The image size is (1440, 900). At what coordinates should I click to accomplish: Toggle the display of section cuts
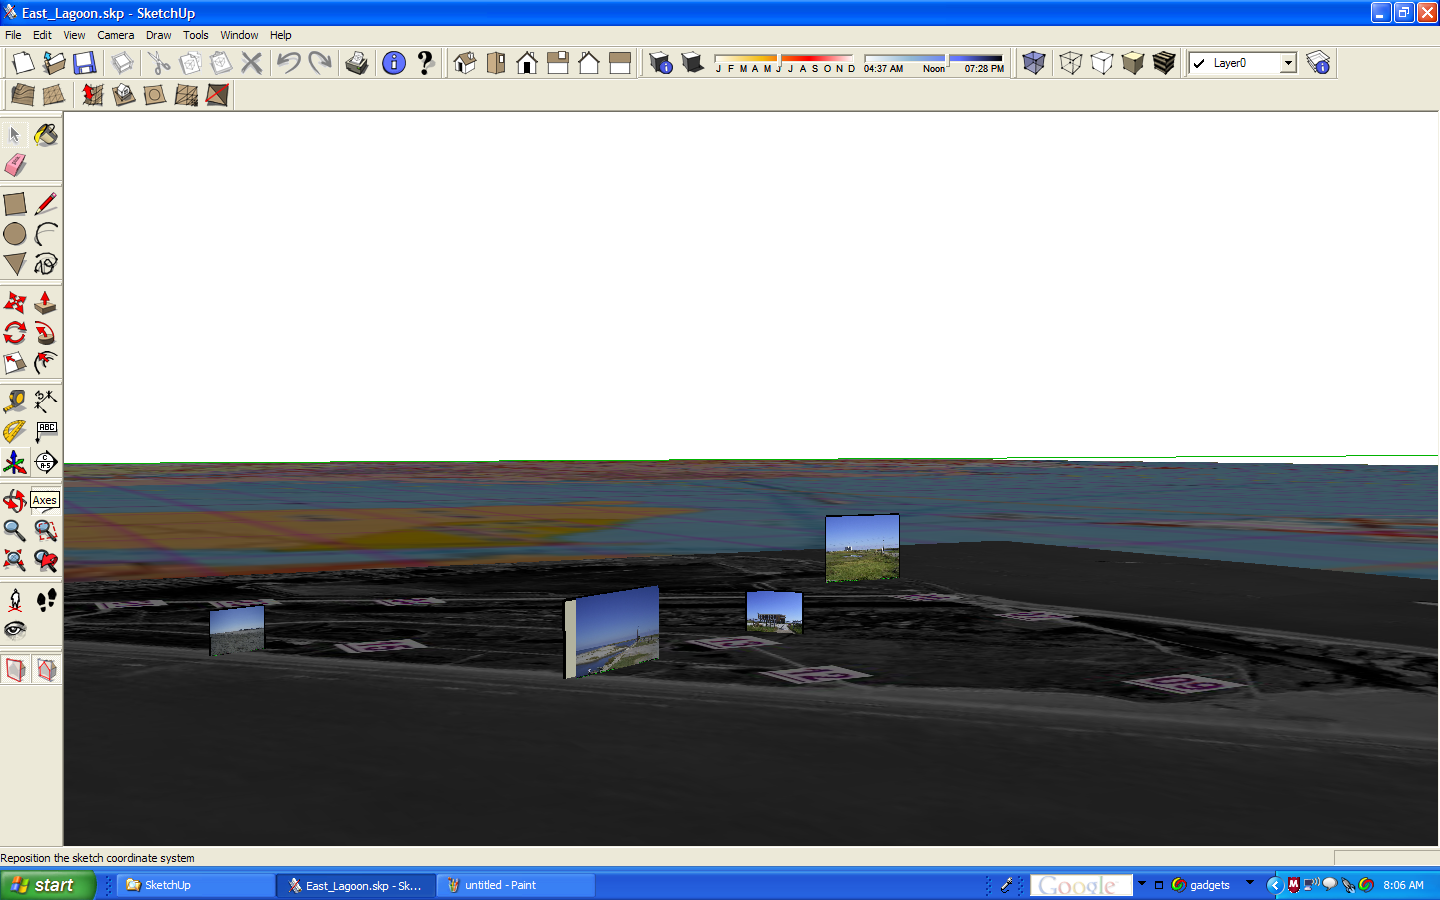pos(46,669)
